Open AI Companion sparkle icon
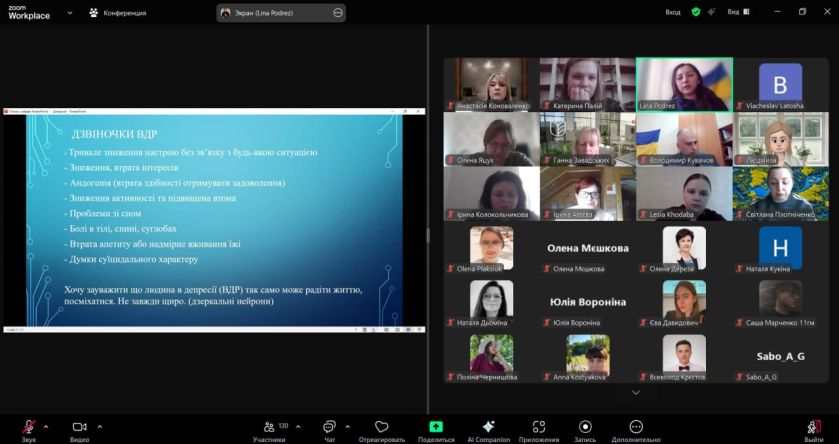Viewport: 839px width, 444px height. coord(488,427)
